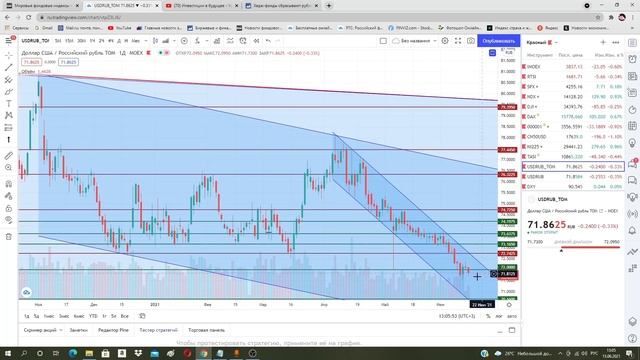Select the pitchfork and Gann tools
The image size is (640, 360).
(x=9, y=80)
